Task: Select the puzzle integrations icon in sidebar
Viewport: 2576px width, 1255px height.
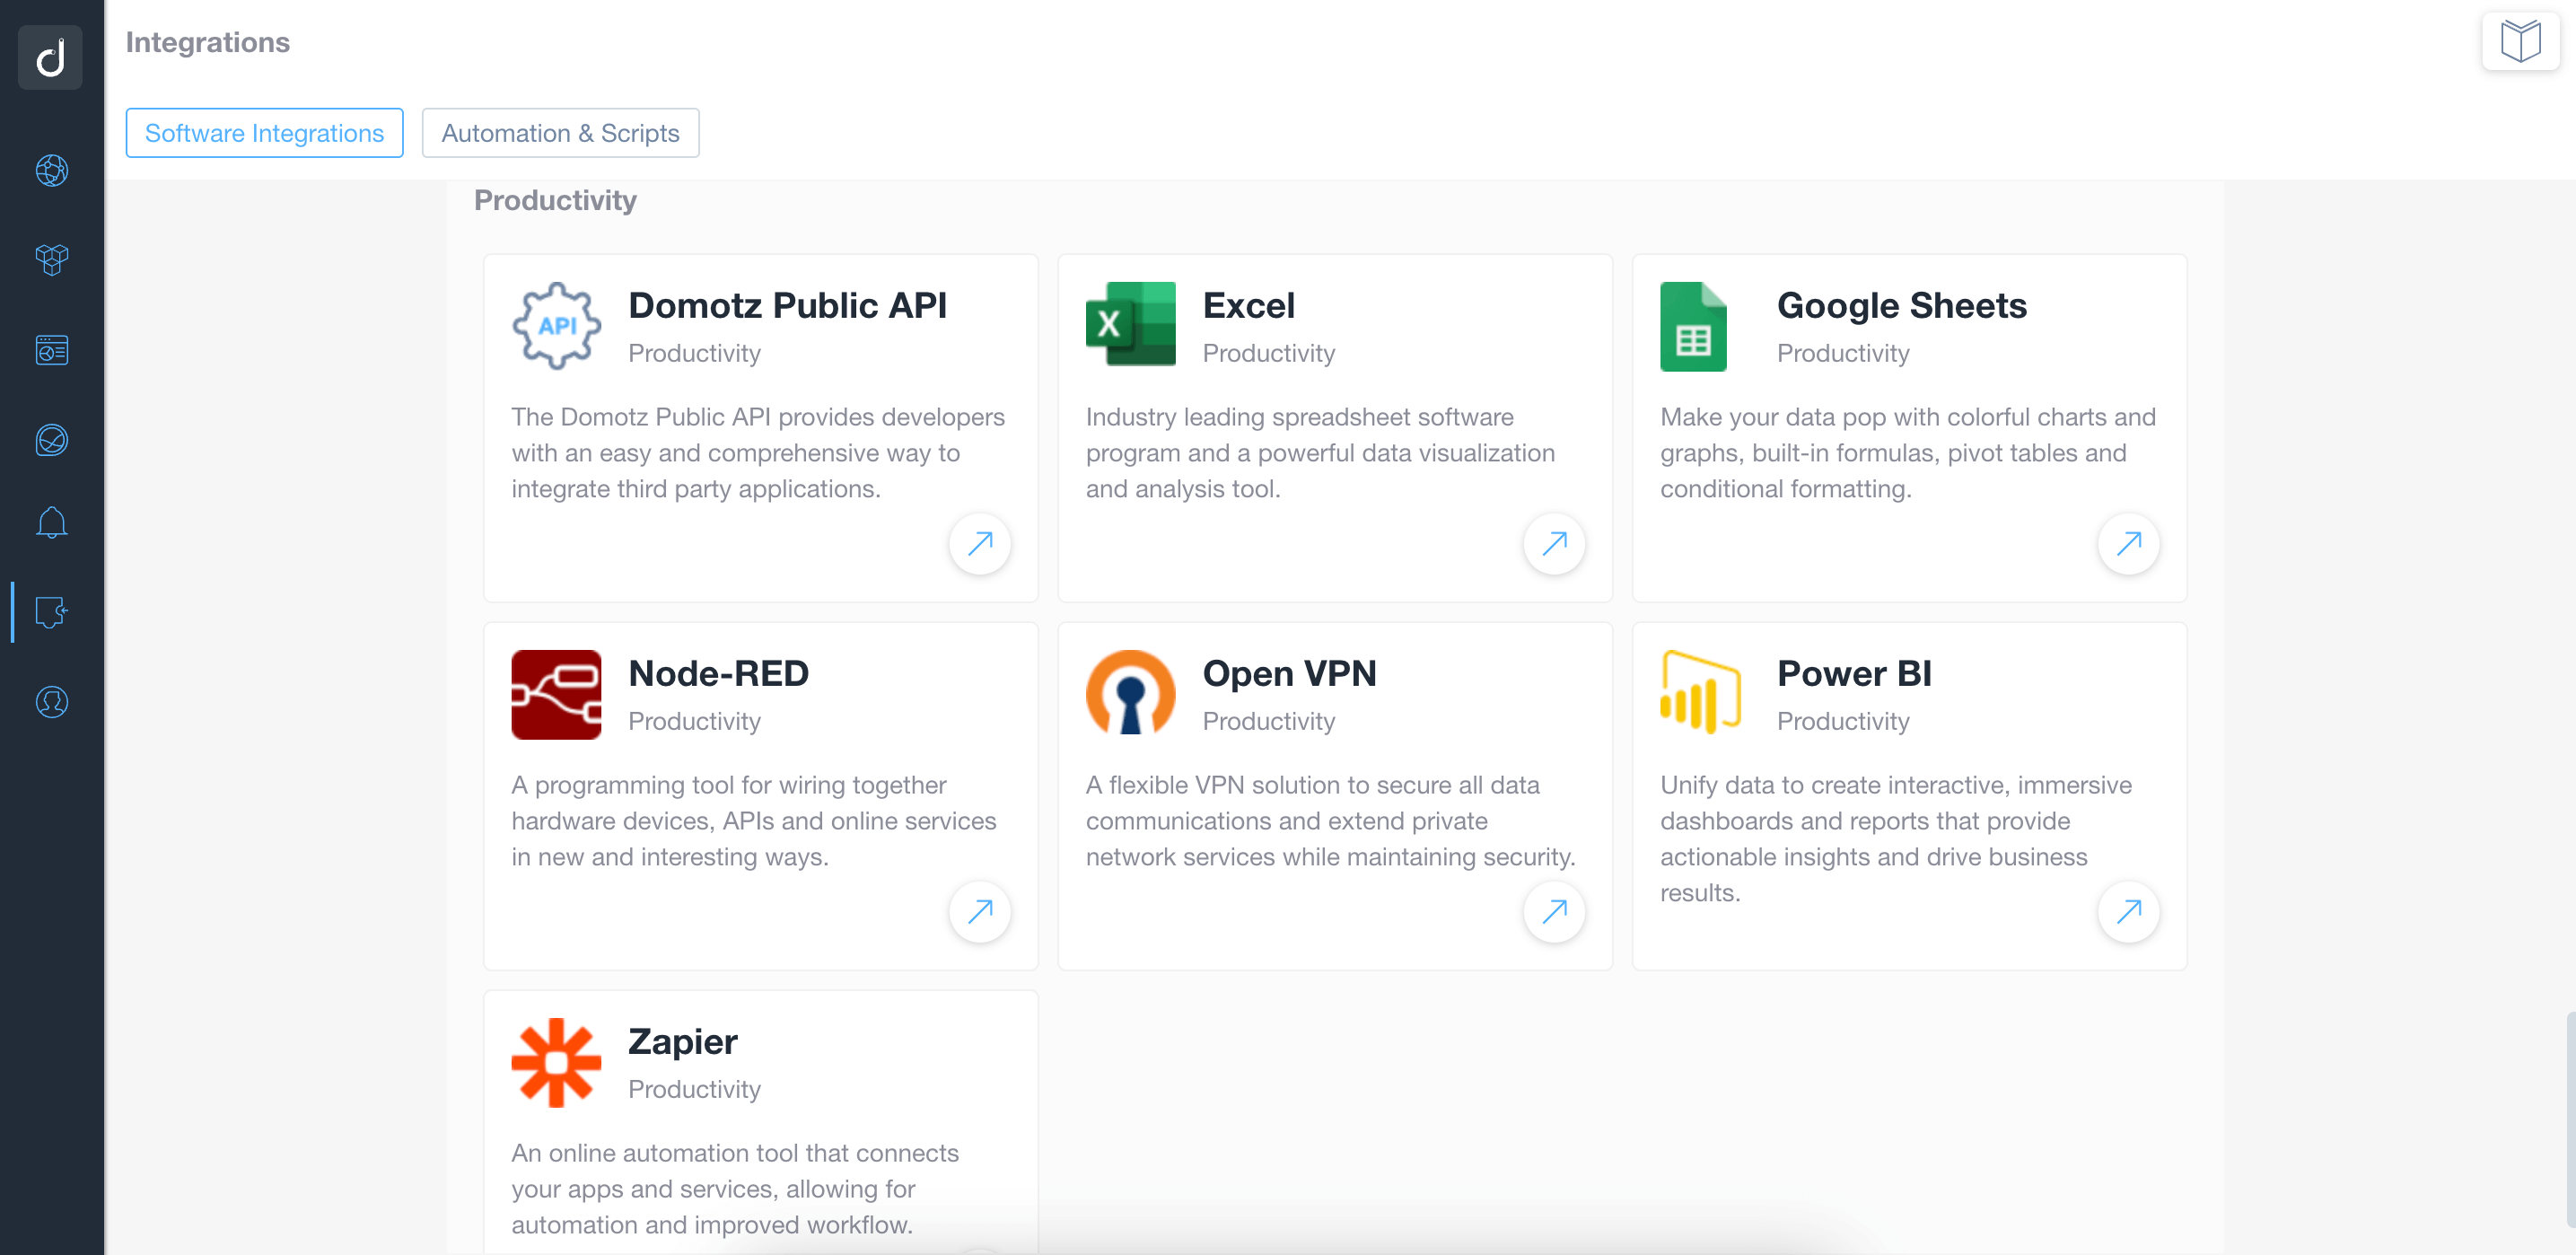Action: [x=52, y=612]
